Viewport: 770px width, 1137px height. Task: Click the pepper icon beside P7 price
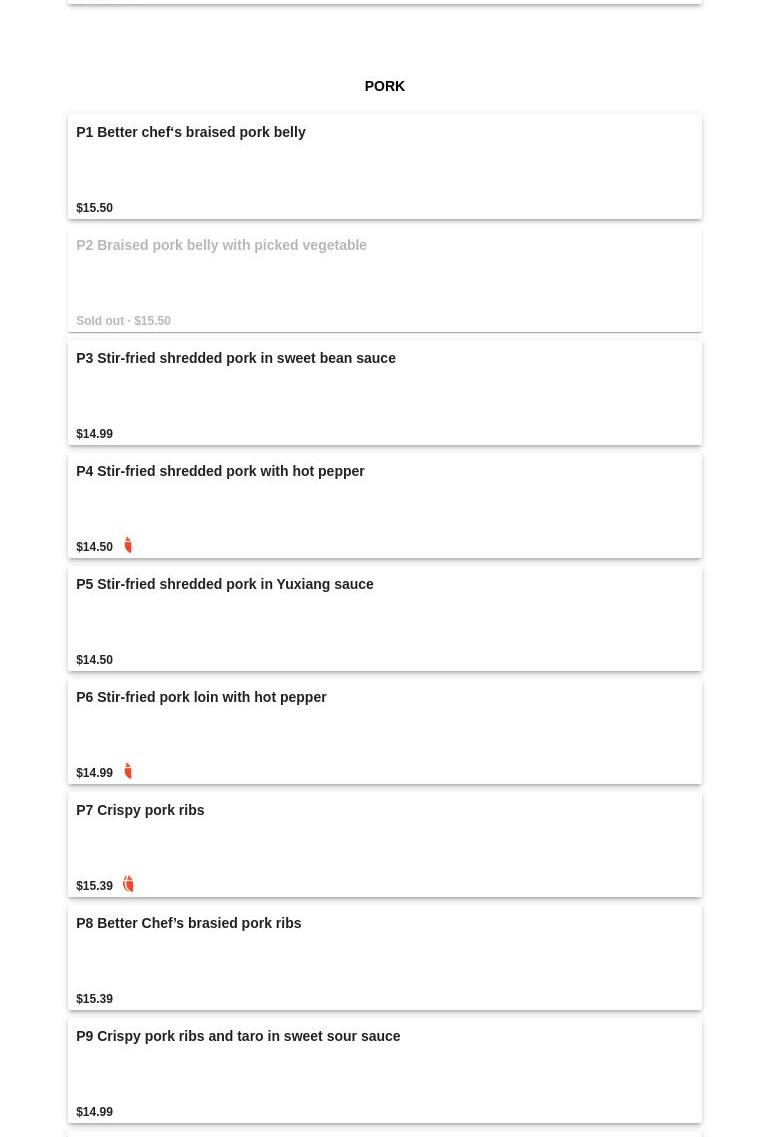point(128,884)
